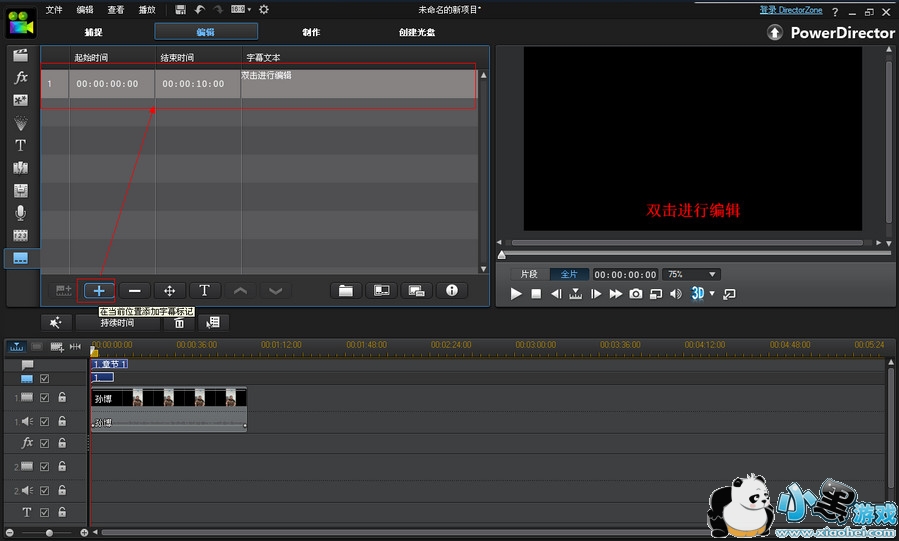899x541 pixels.
Task: Open the 3D mode dropdown arrow
Action: 712,294
